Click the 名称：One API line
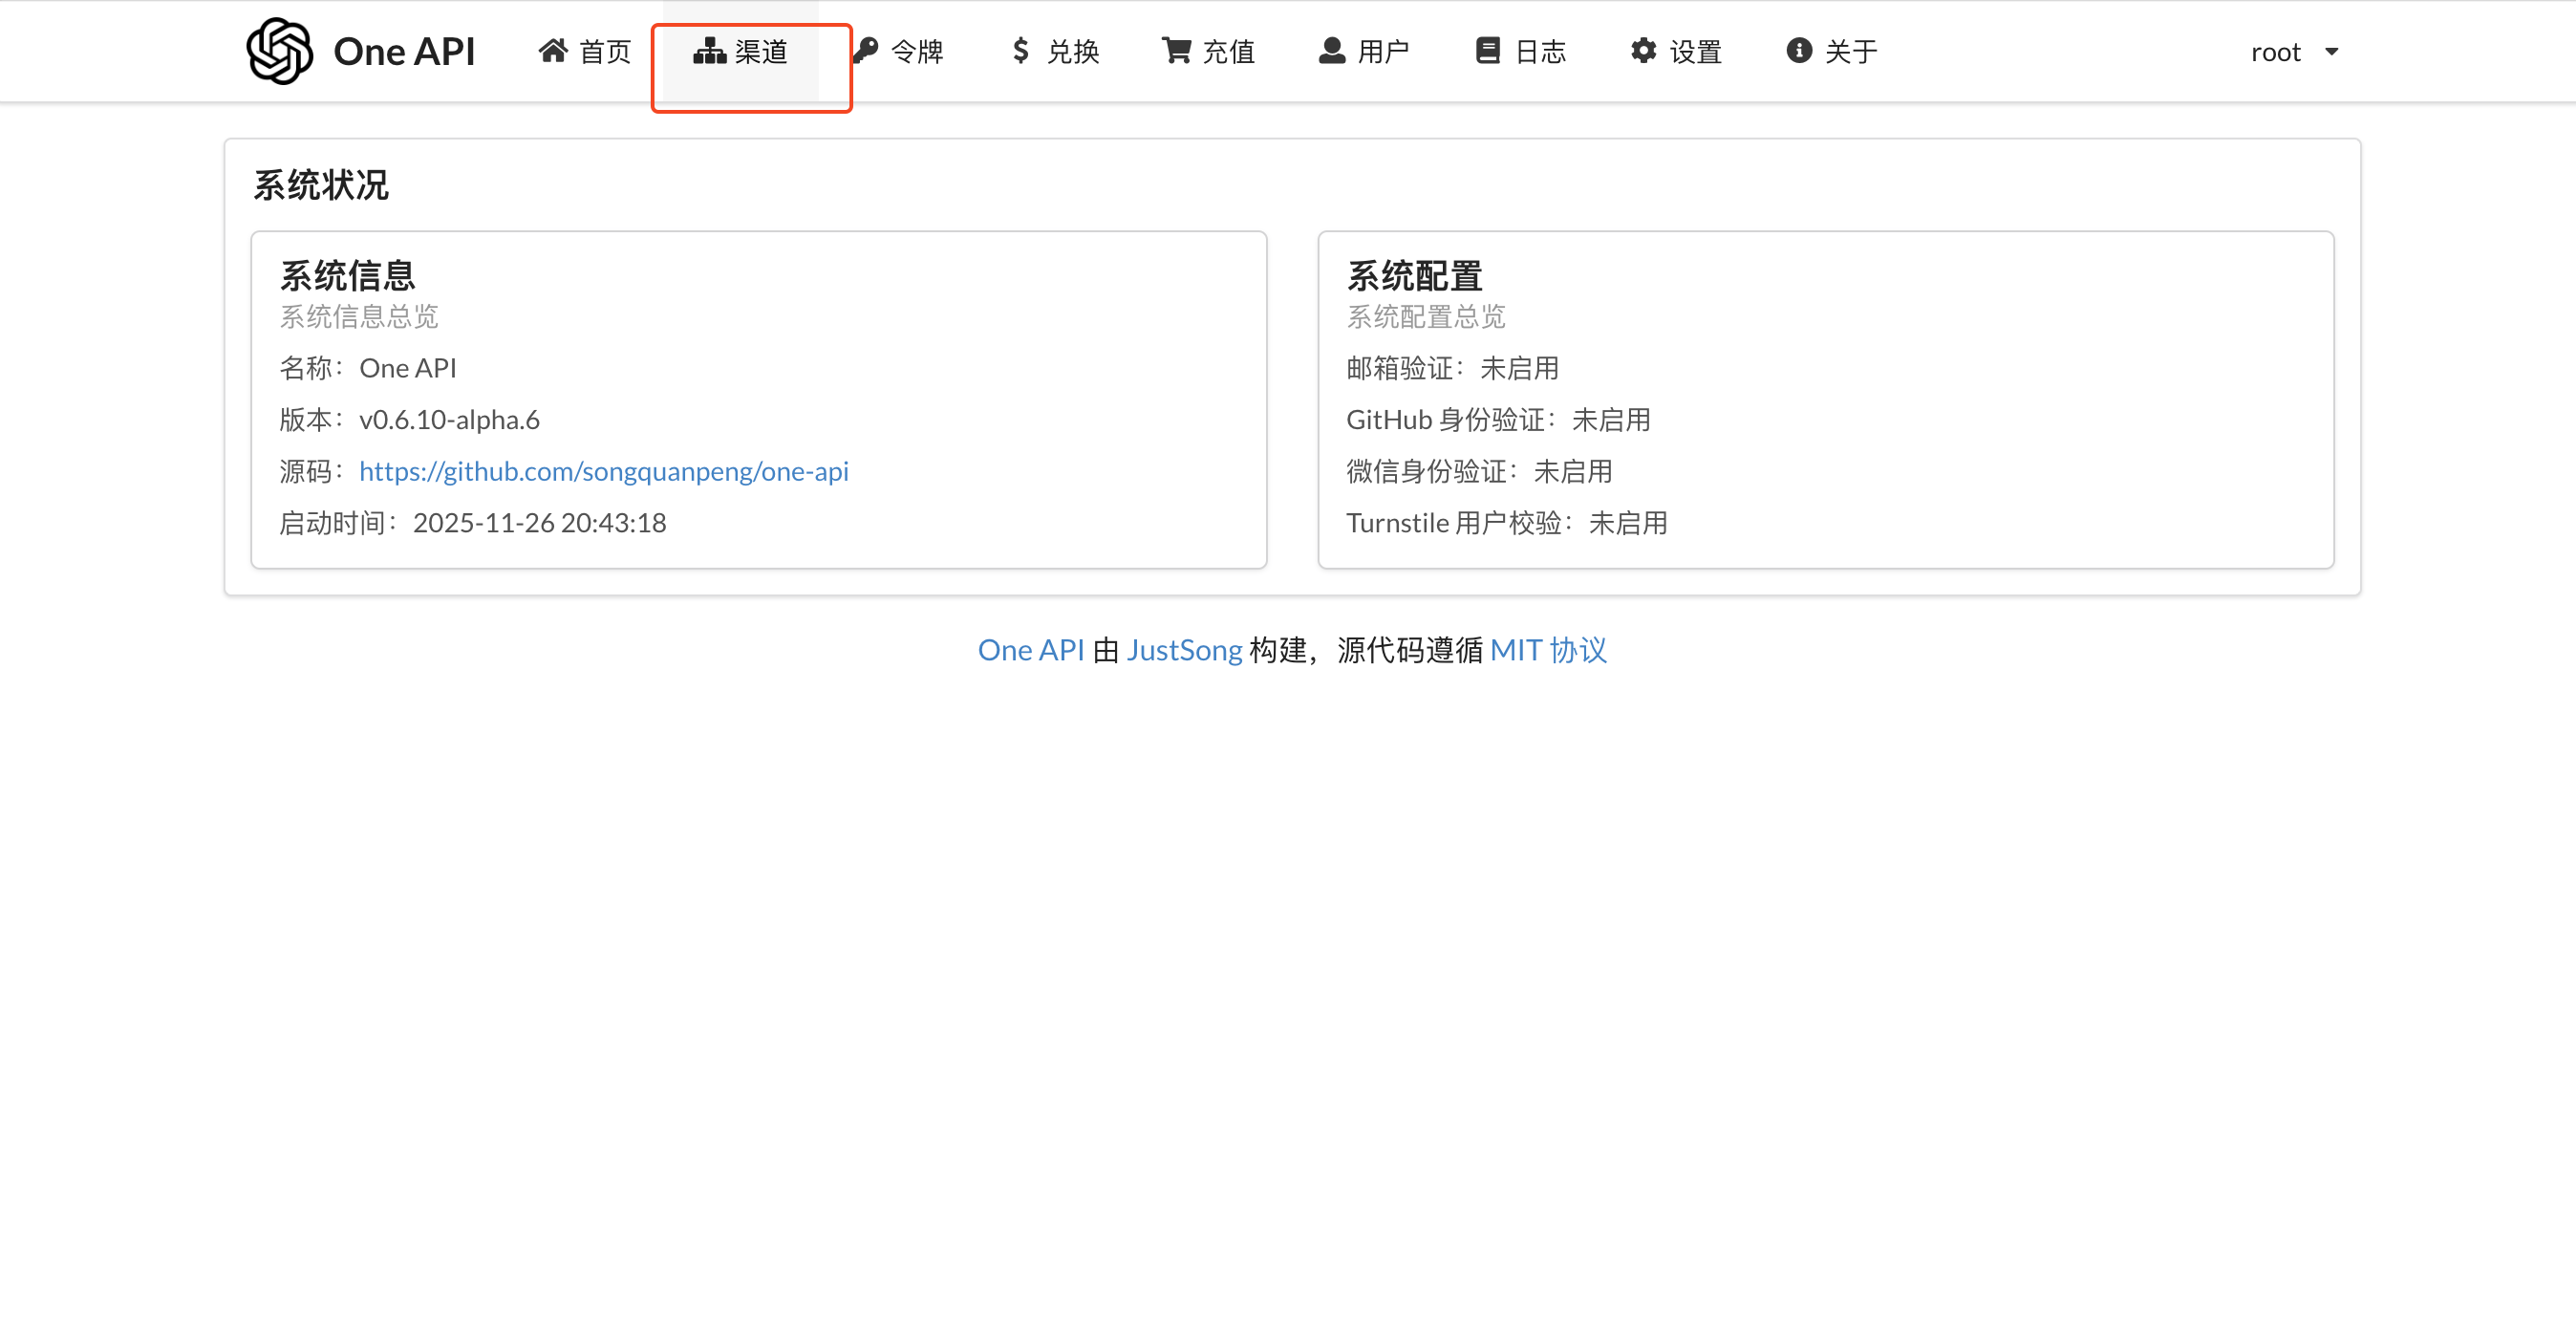 (368, 368)
